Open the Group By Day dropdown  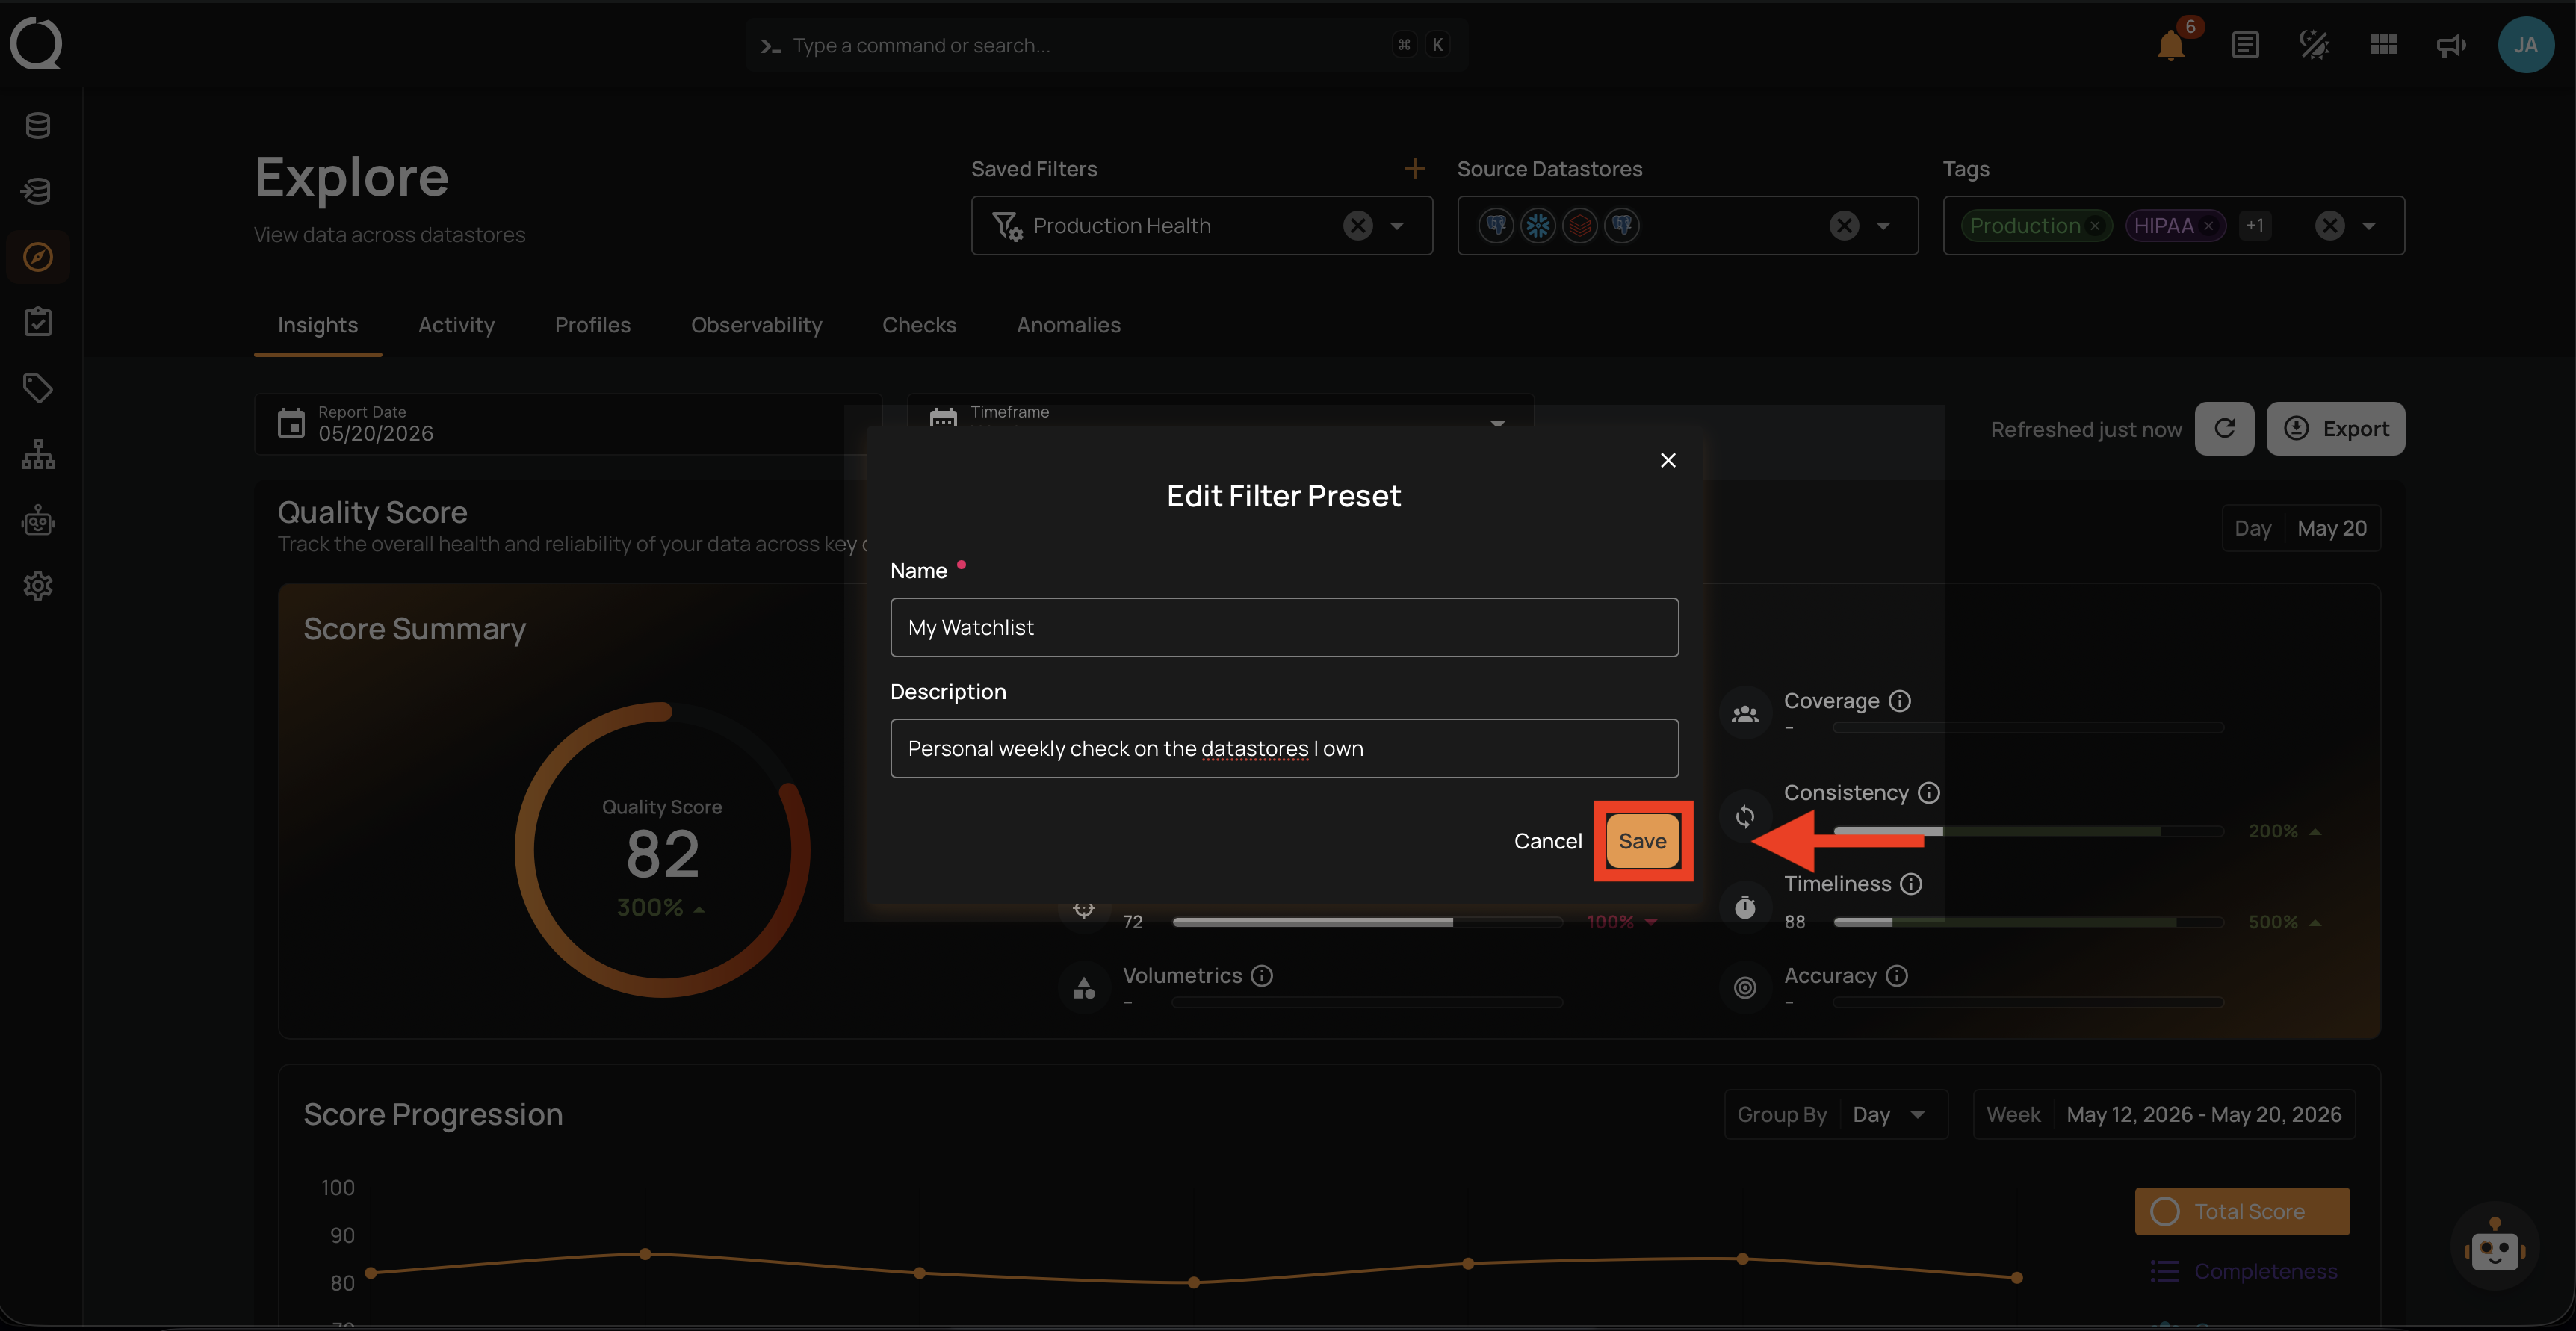1835,1114
